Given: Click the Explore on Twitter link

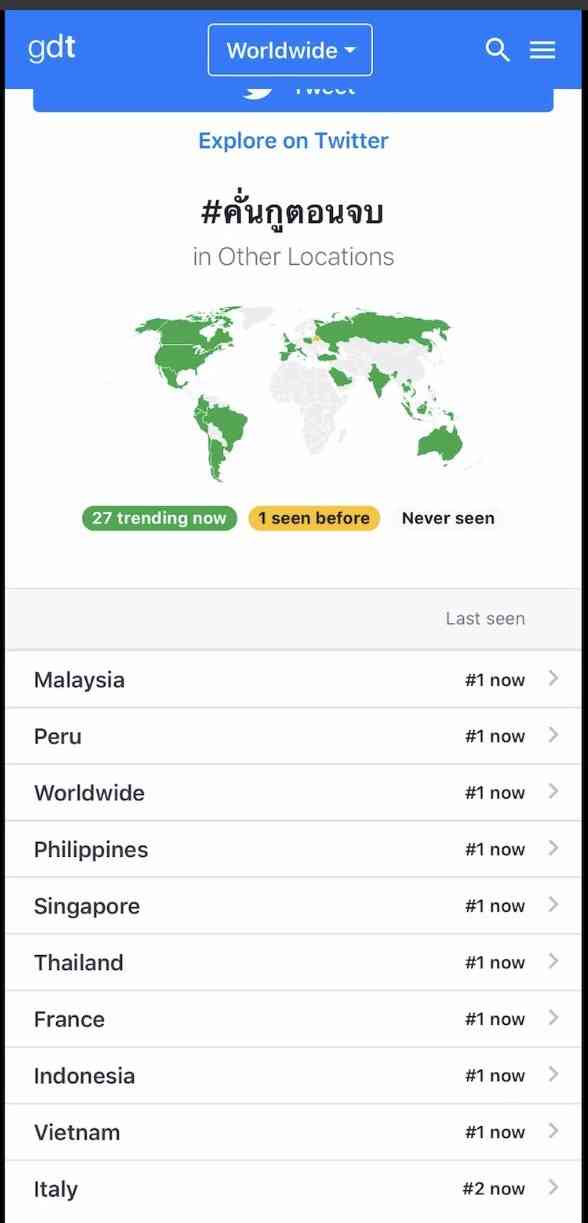Looking at the screenshot, I should 293,141.
